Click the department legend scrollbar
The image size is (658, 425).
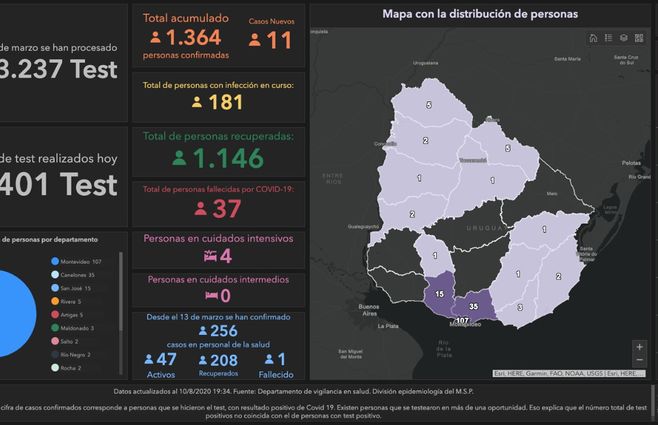122,300
